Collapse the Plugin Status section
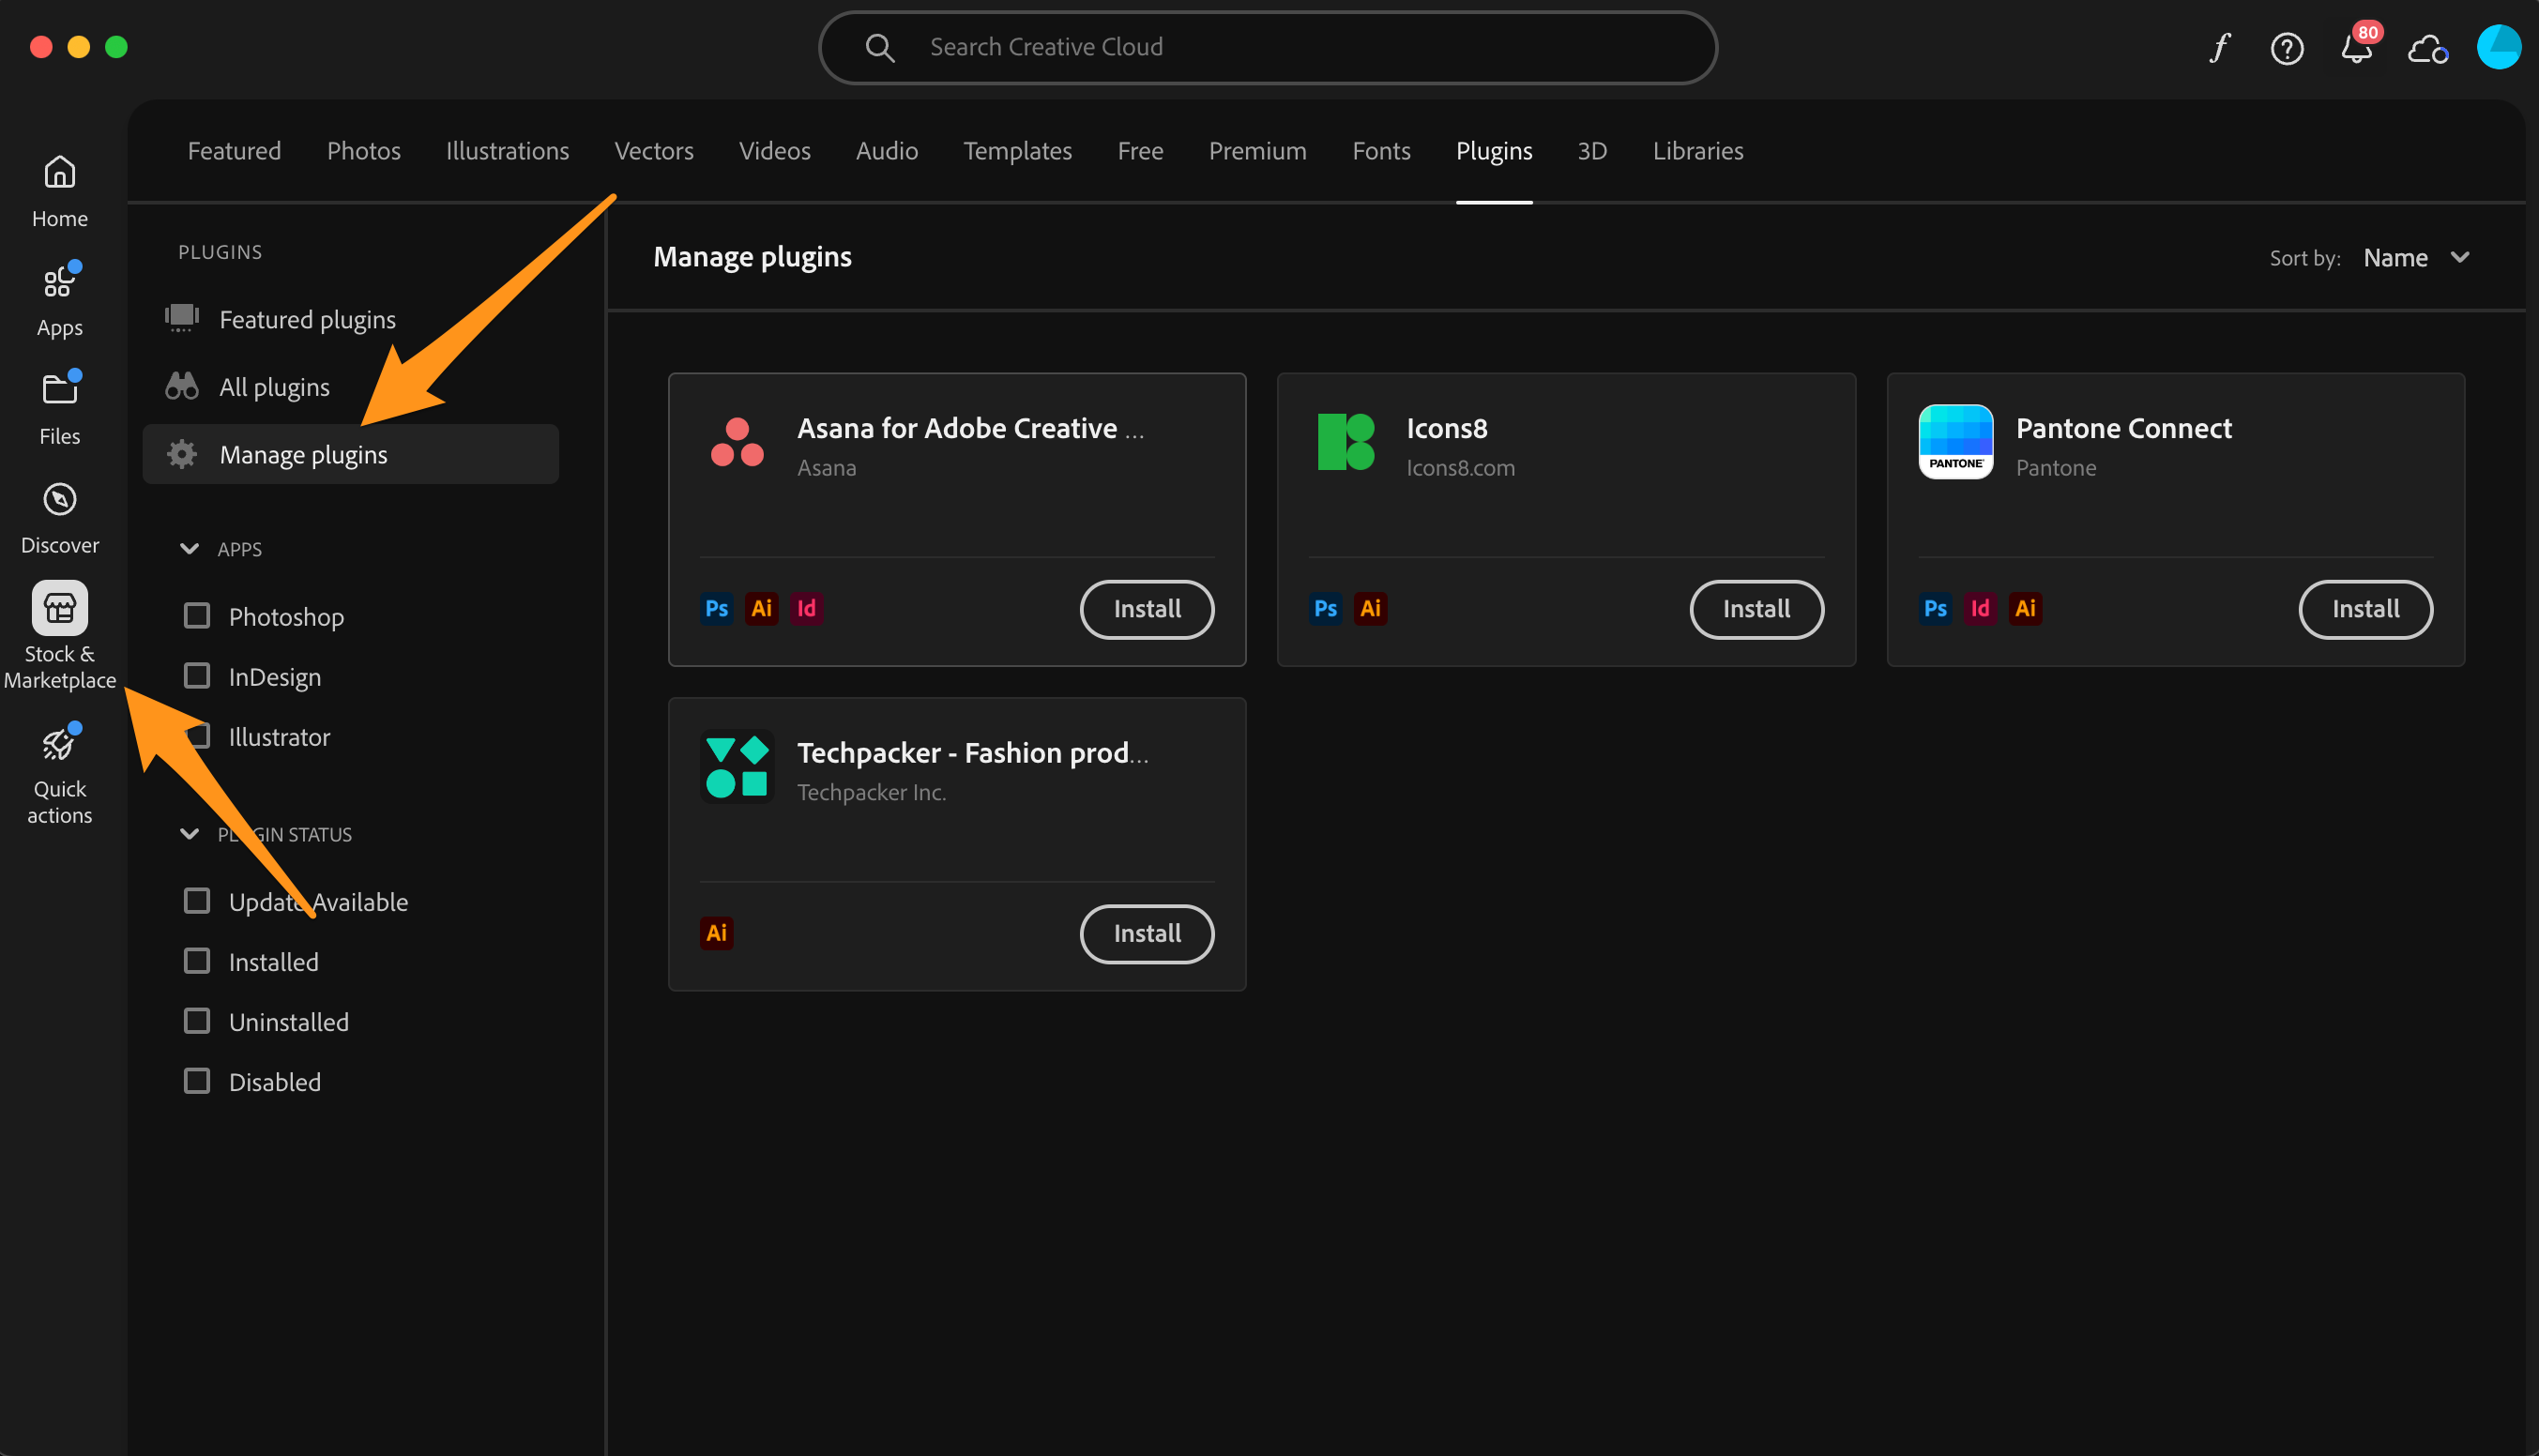 [189, 834]
